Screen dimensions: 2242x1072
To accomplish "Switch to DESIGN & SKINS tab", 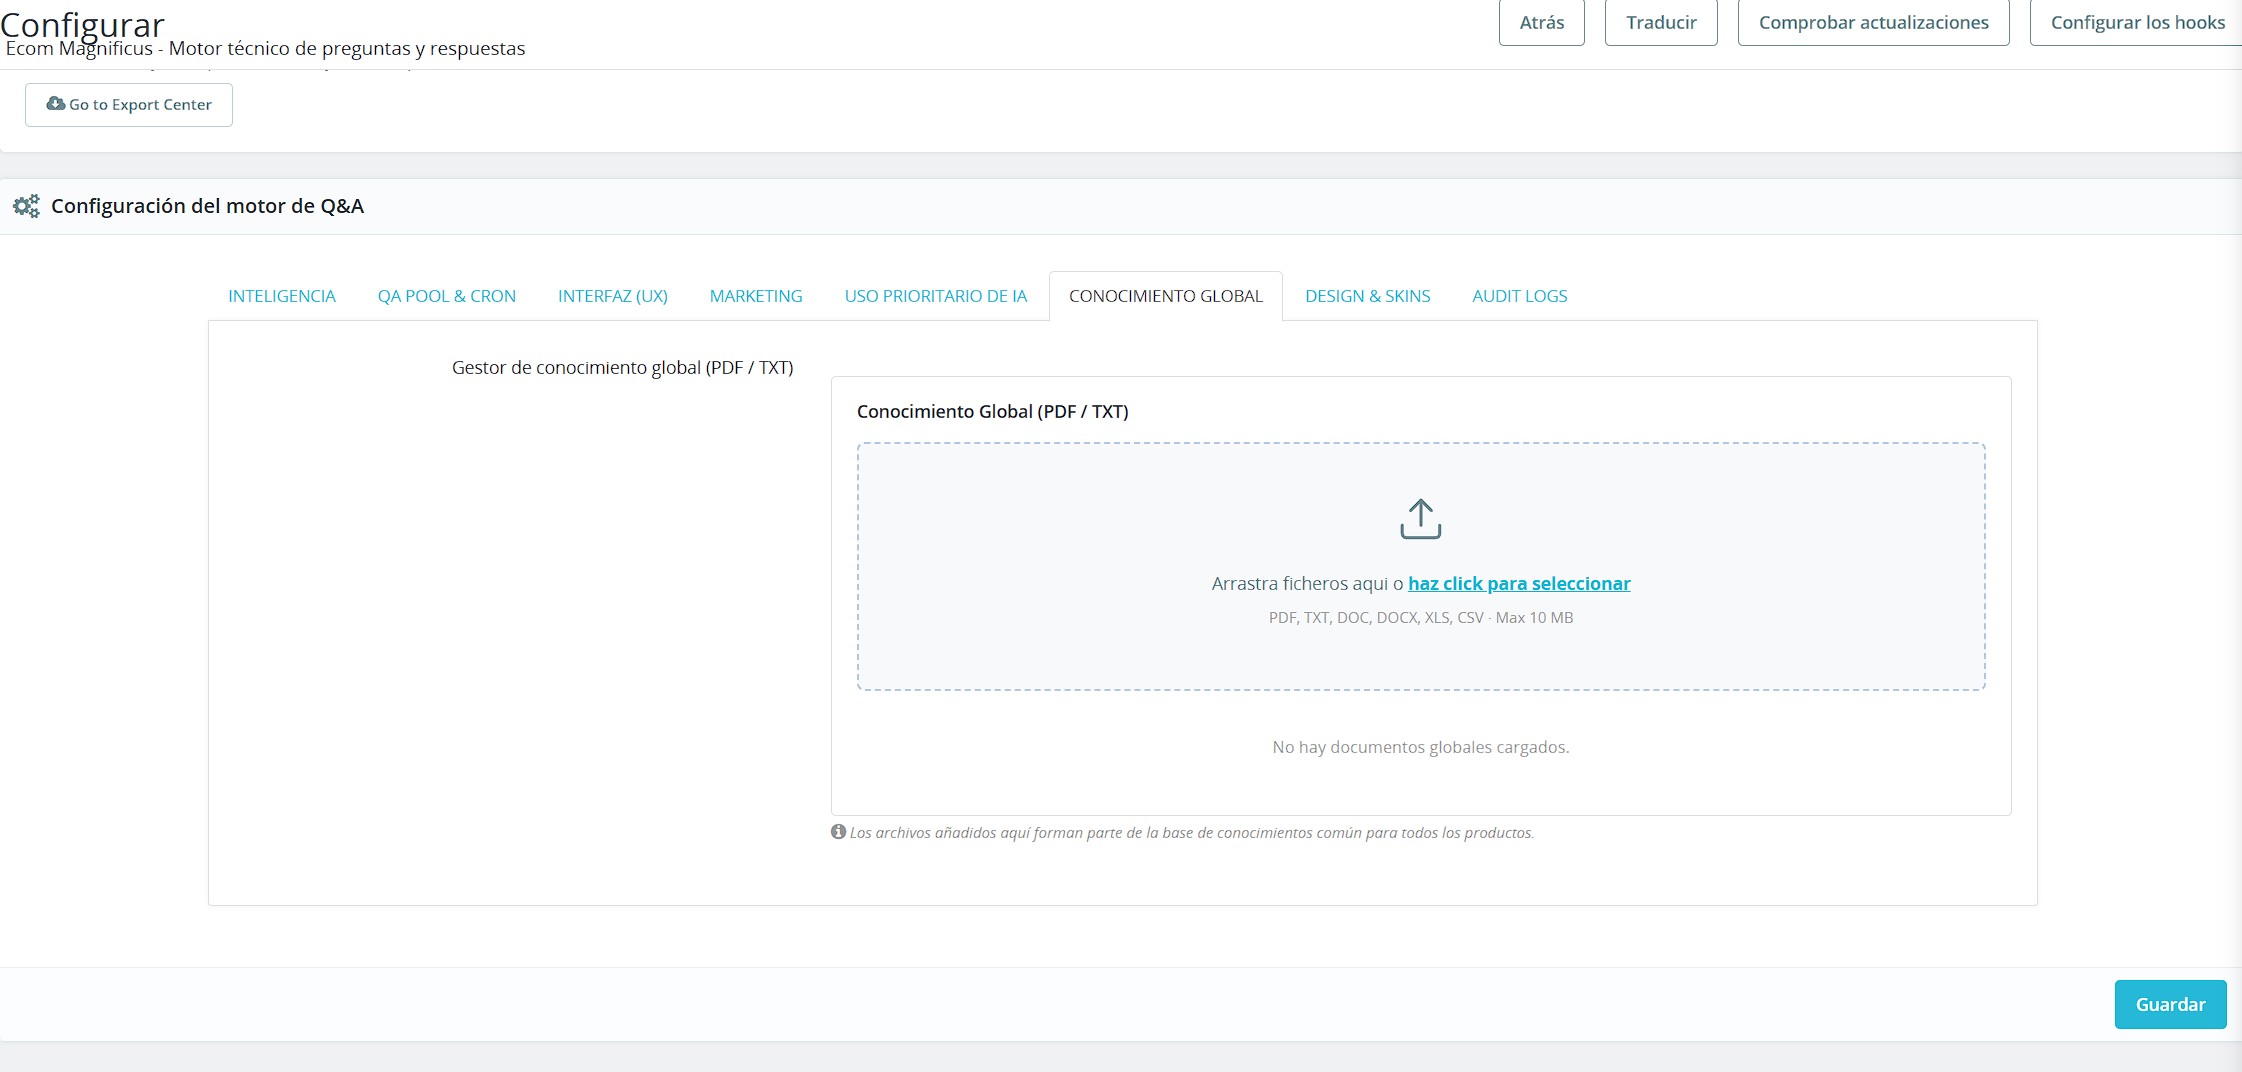I will tap(1368, 296).
